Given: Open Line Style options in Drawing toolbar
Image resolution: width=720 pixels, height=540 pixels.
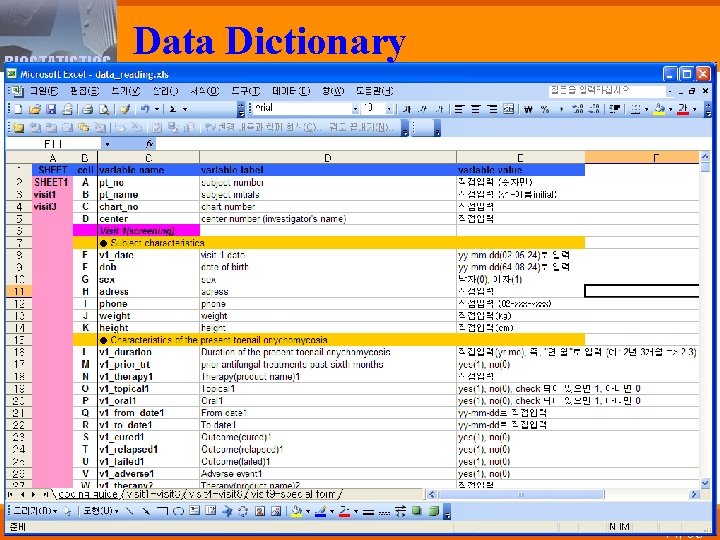Looking at the screenshot, I should [368, 512].
